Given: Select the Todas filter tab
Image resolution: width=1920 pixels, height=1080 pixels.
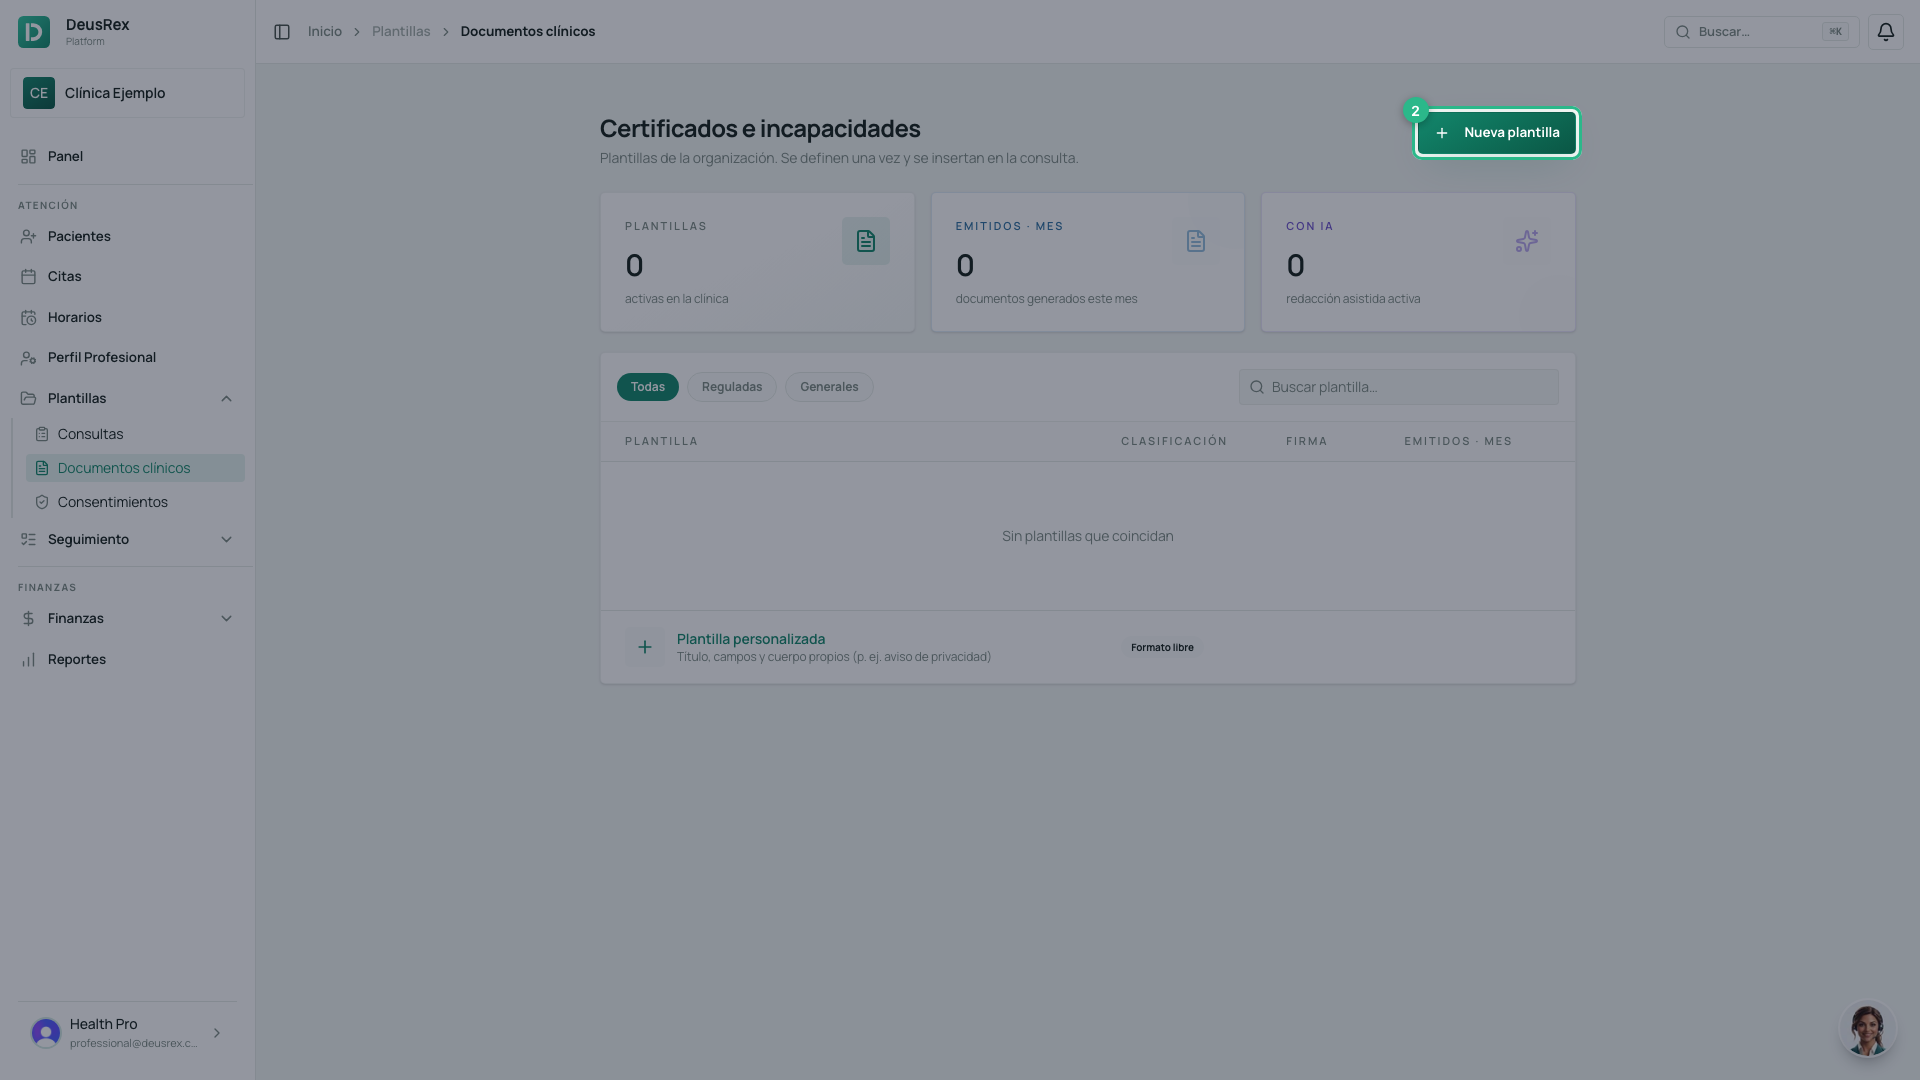Looking at the screenshot, I should coord(648,387).
